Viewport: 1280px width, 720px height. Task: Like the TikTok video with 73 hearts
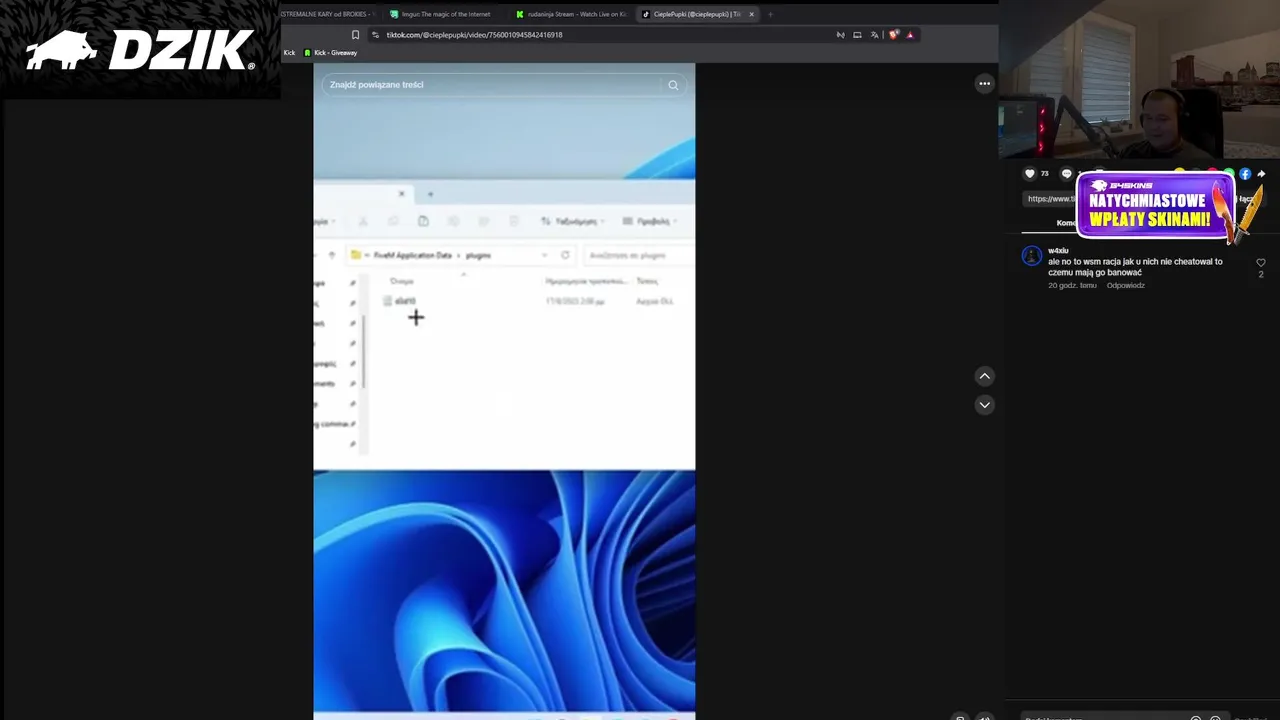[x=1029, y=174]
